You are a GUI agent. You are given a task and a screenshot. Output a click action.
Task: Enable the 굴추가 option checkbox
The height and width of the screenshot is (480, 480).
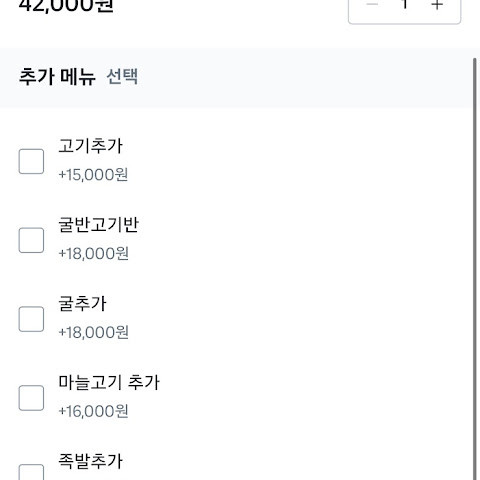tap(31, 319)
